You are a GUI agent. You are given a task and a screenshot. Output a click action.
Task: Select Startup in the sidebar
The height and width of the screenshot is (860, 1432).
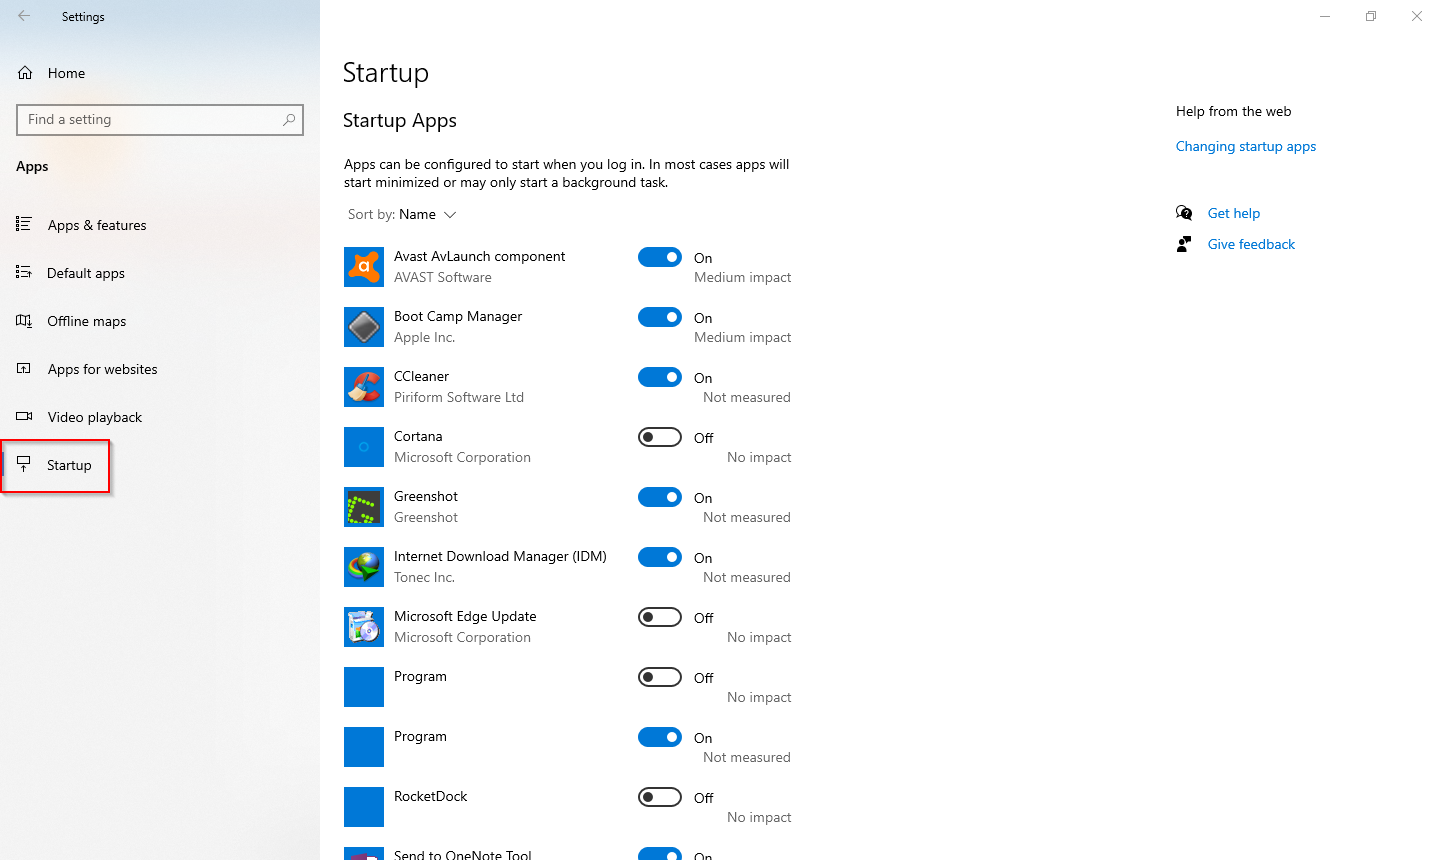69,465
